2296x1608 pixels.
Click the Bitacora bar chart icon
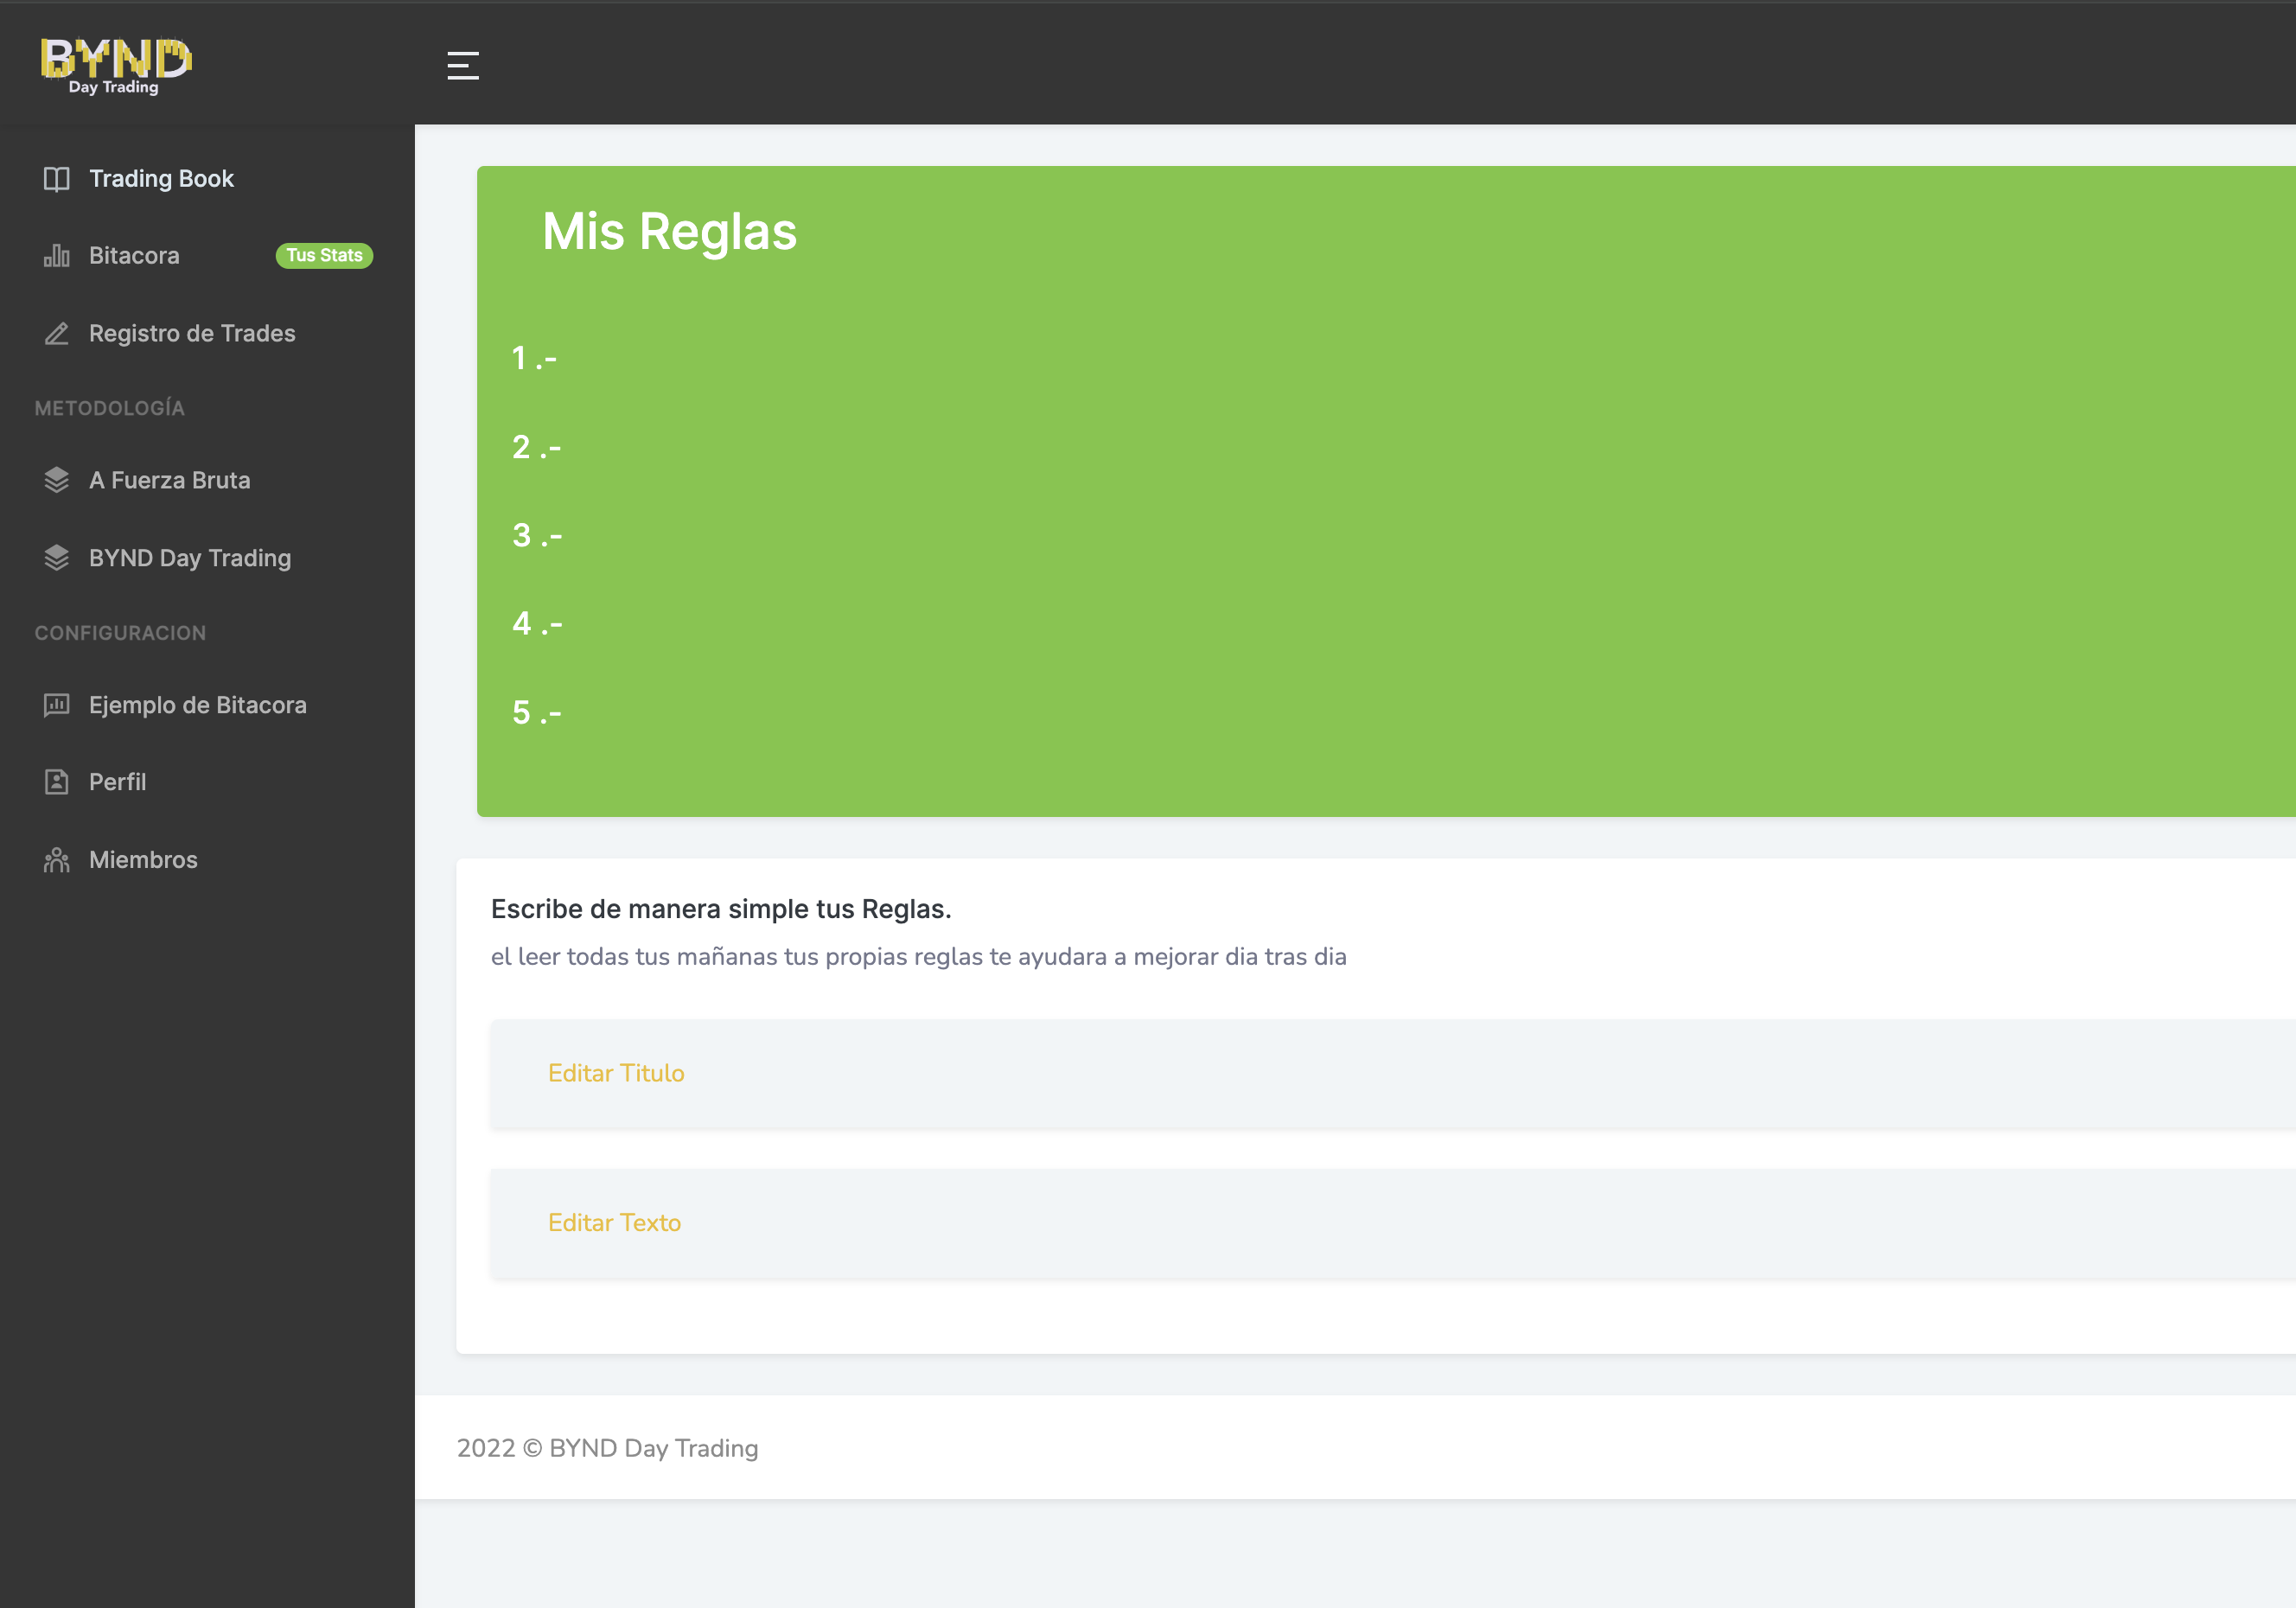point(57,256)
